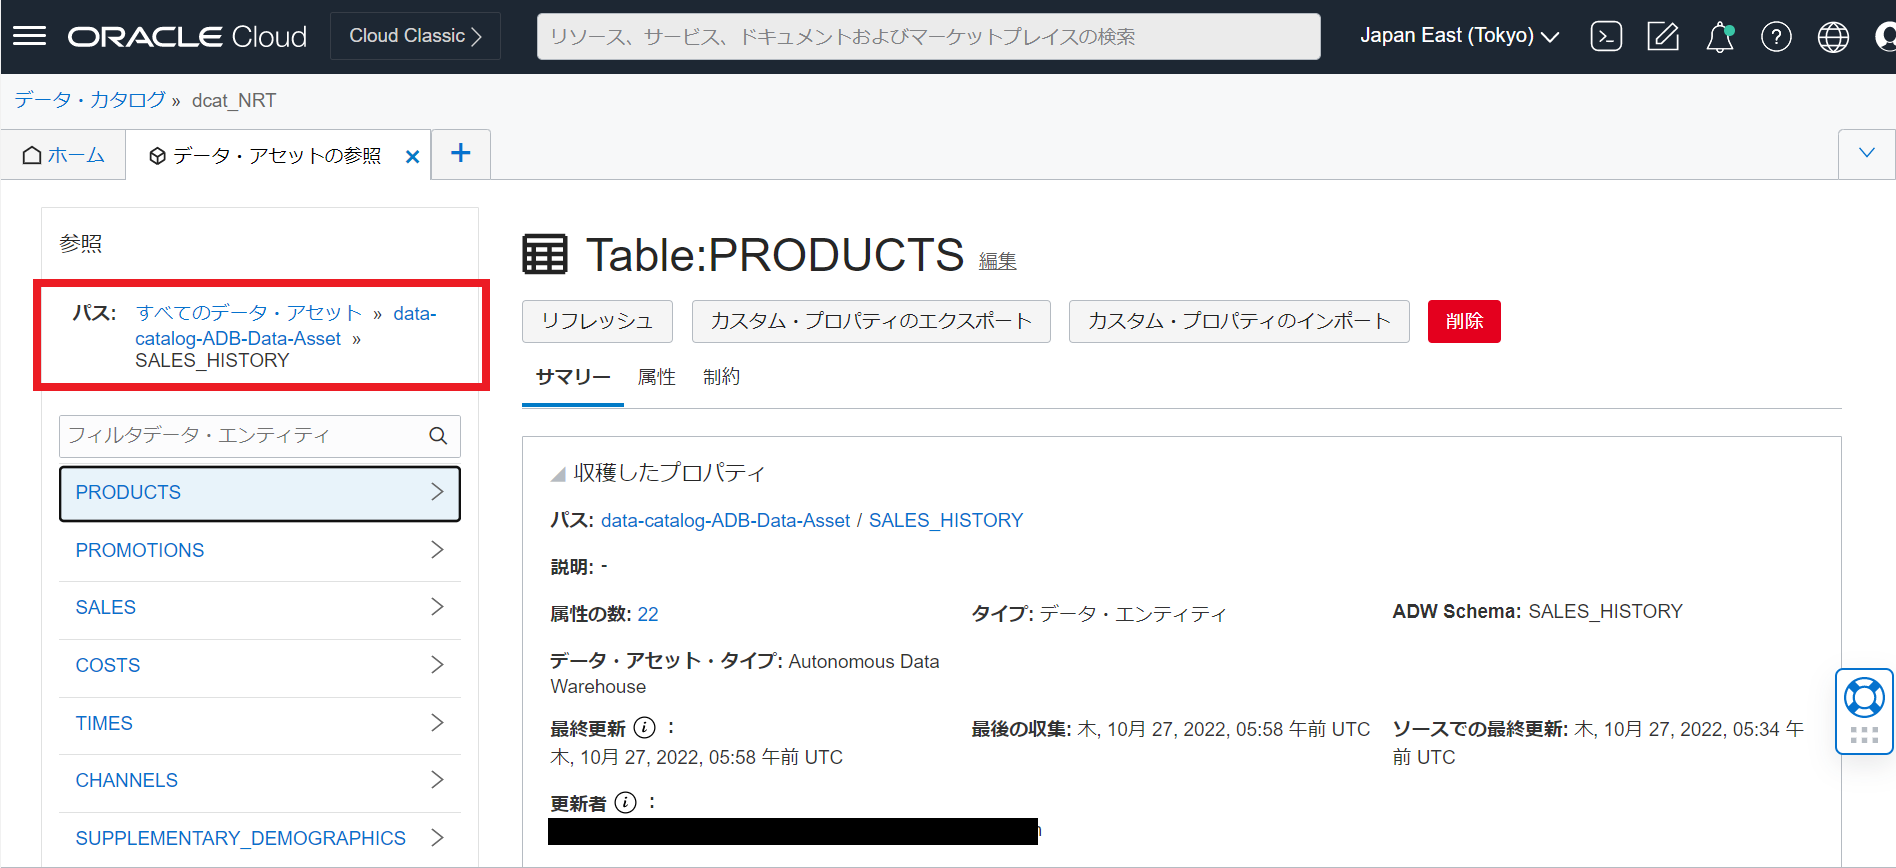The height and width of the screenshot is (868, 1896).
Task: Add a new tab with plus icon
Action: 460,153
